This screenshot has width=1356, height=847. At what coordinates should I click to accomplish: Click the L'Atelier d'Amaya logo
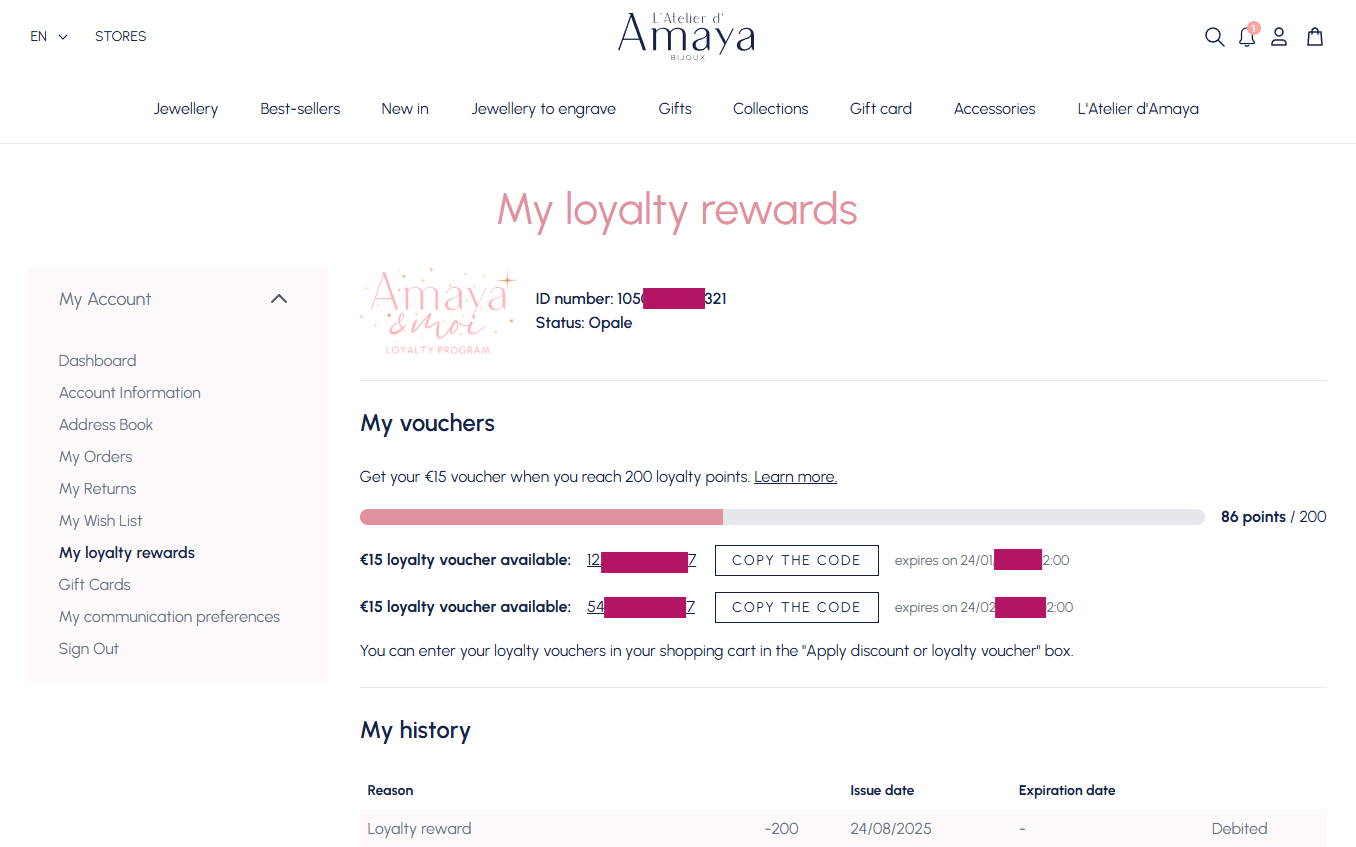(686, 37)
